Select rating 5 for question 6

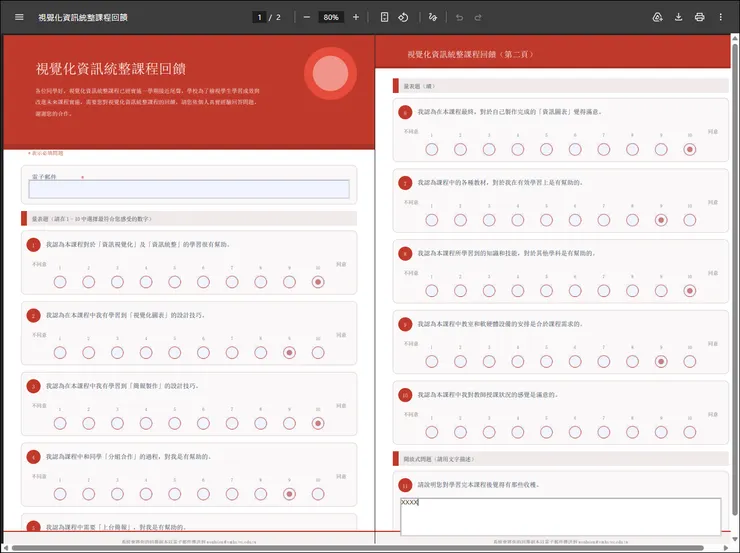click(x=547, y=150)
